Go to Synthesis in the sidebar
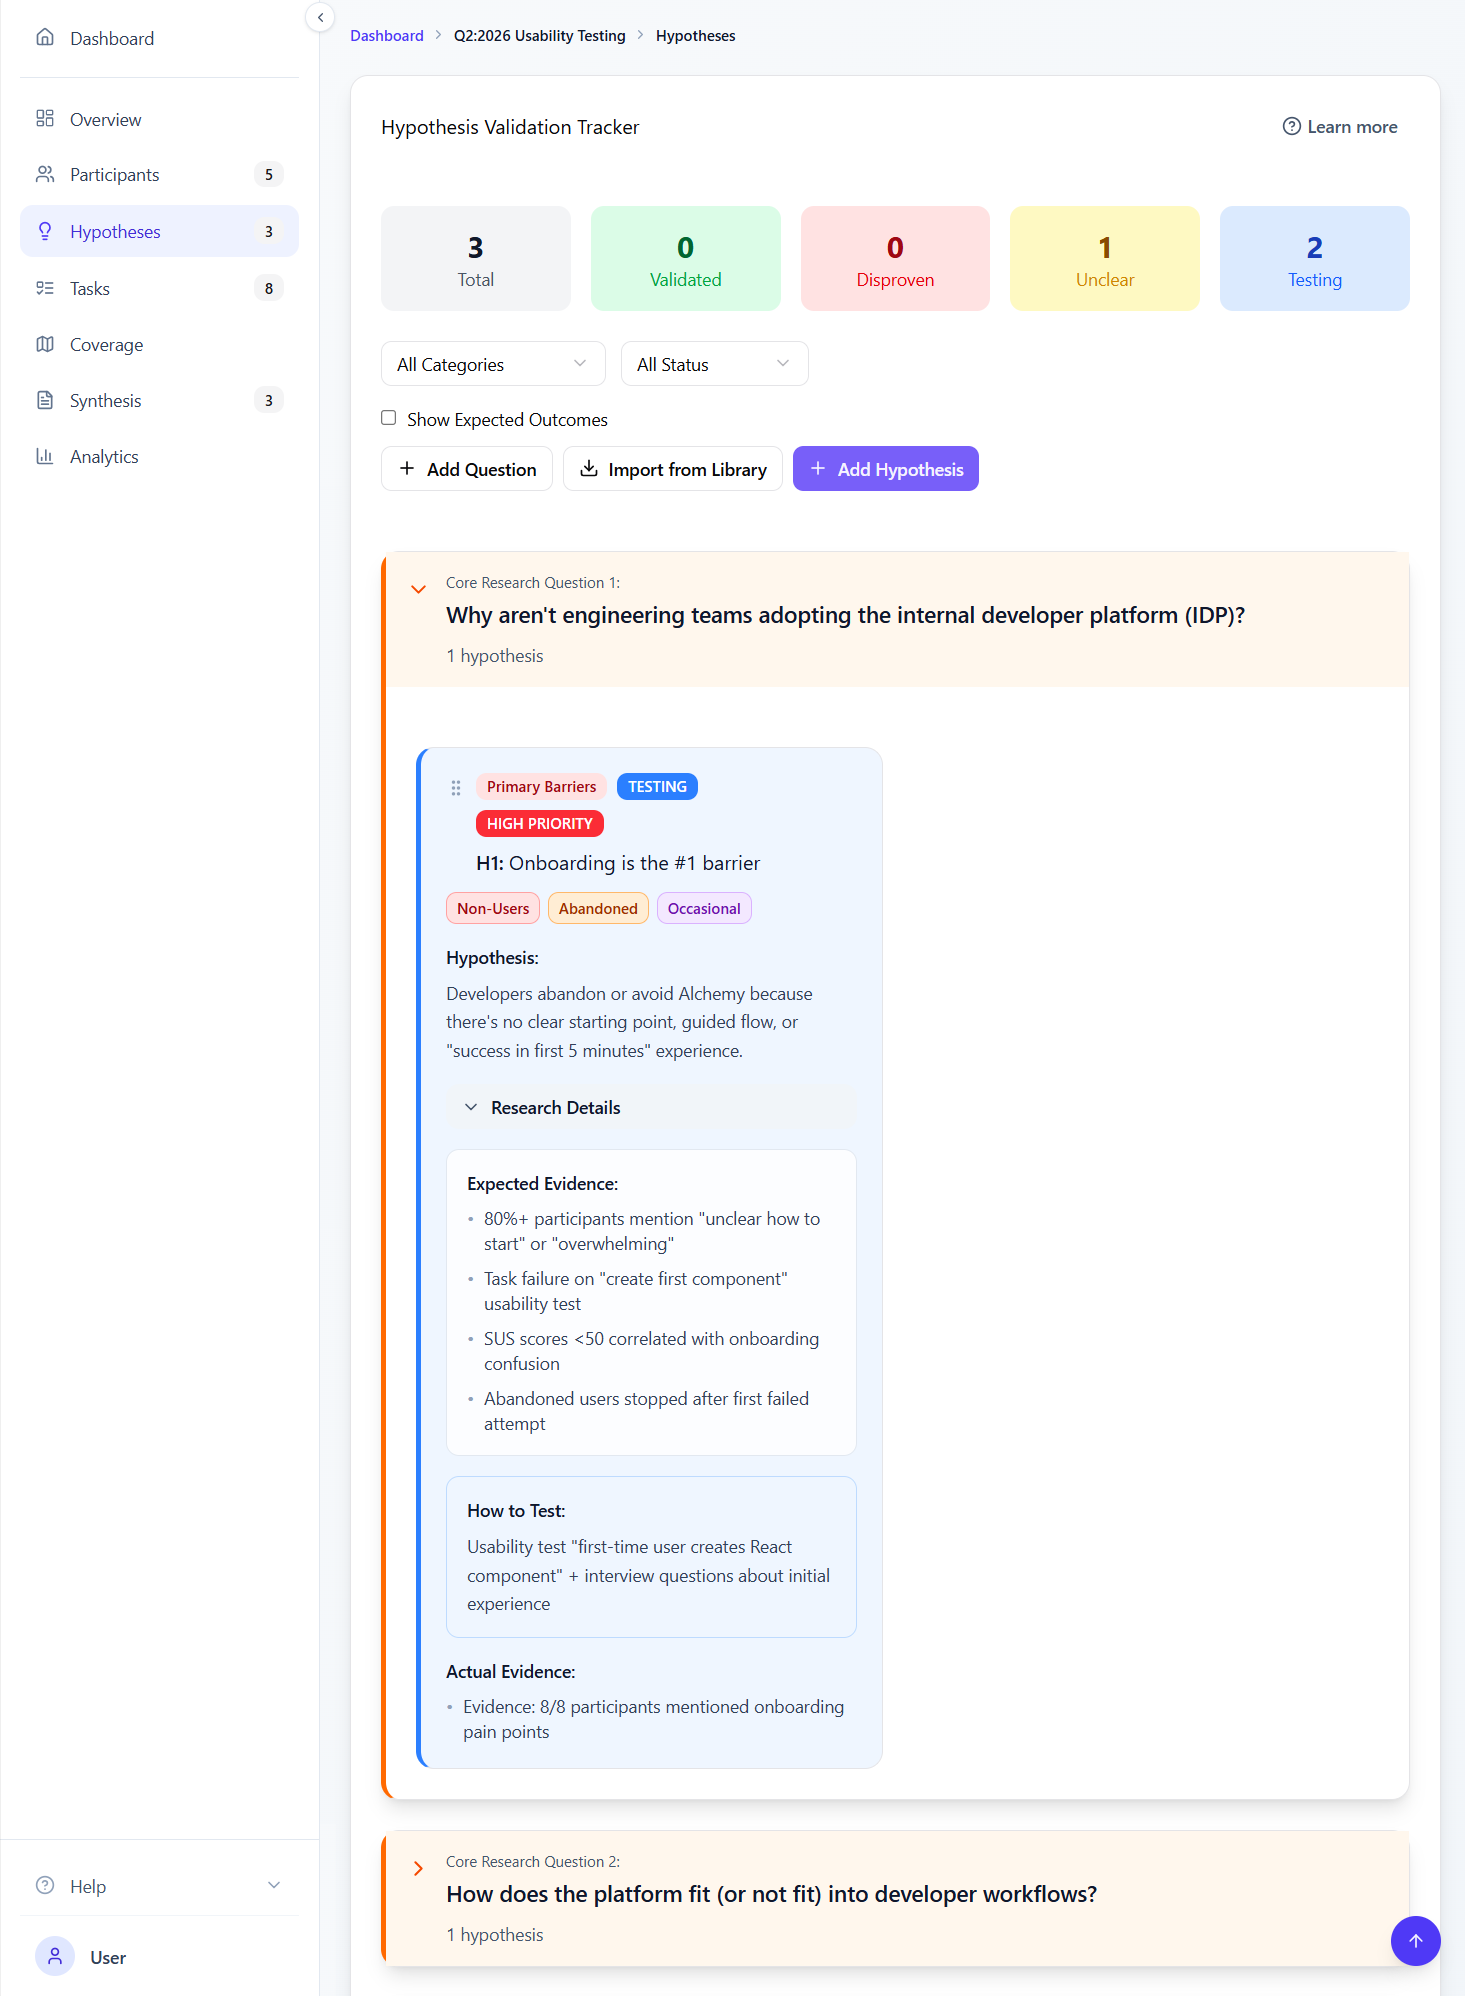The image size is (1465, 1996). pos(105,401)
